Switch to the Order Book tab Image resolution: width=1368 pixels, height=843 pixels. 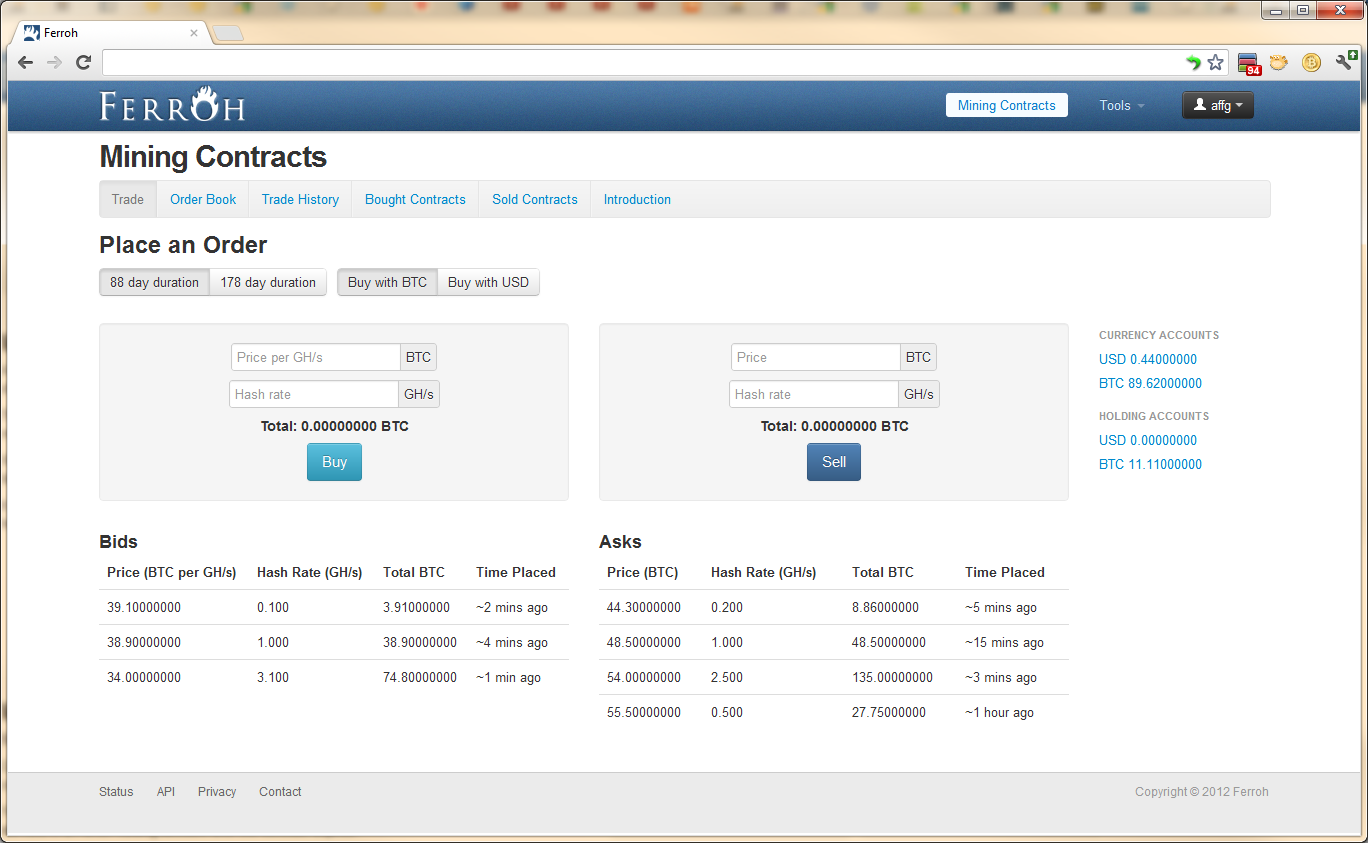(203, 200)
